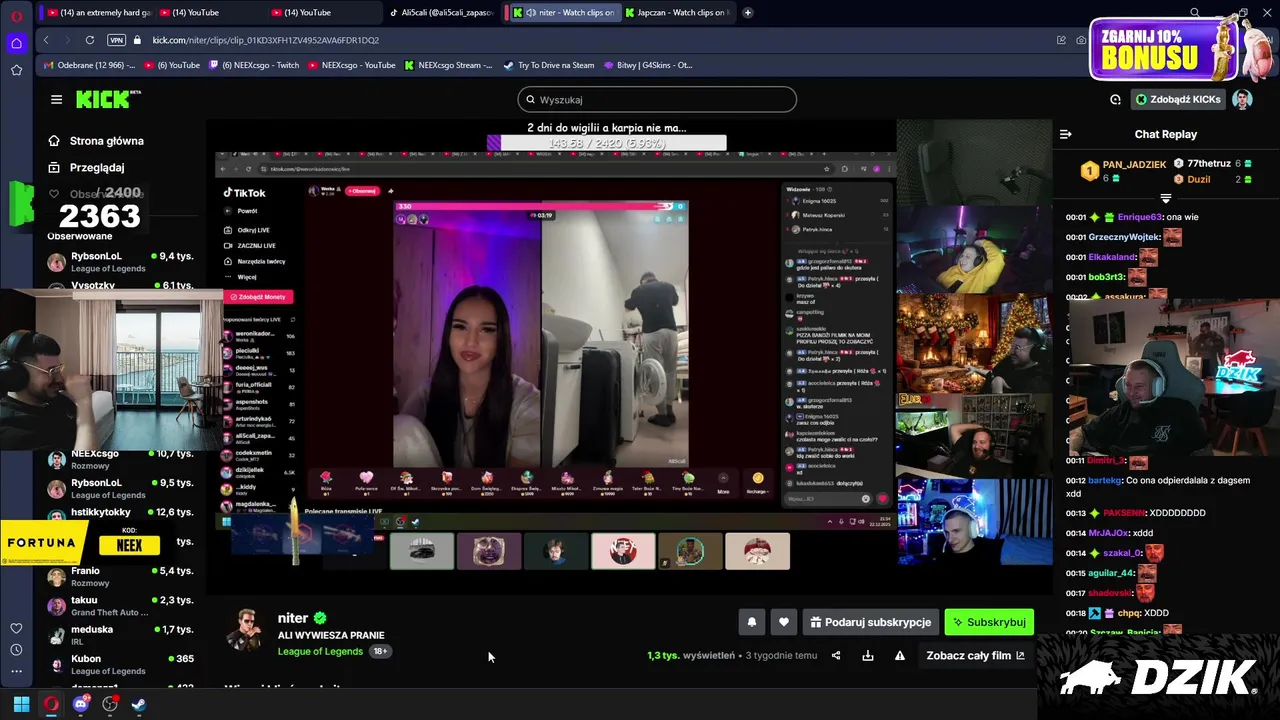Click the Wyszukaj search field
This screenshot has width=1280, height=720.
pos(657,99)
